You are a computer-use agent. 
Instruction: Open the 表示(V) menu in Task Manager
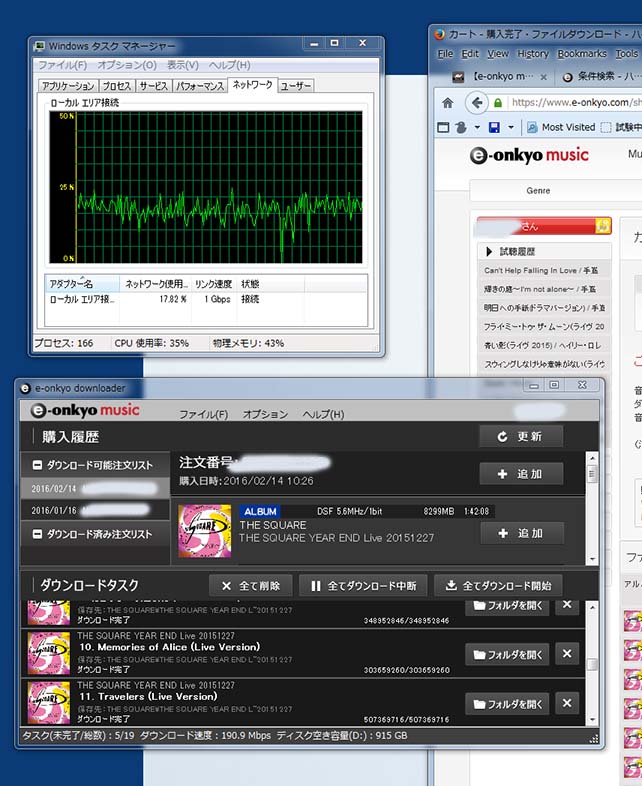pyautogui.click(x=182, y=65)
